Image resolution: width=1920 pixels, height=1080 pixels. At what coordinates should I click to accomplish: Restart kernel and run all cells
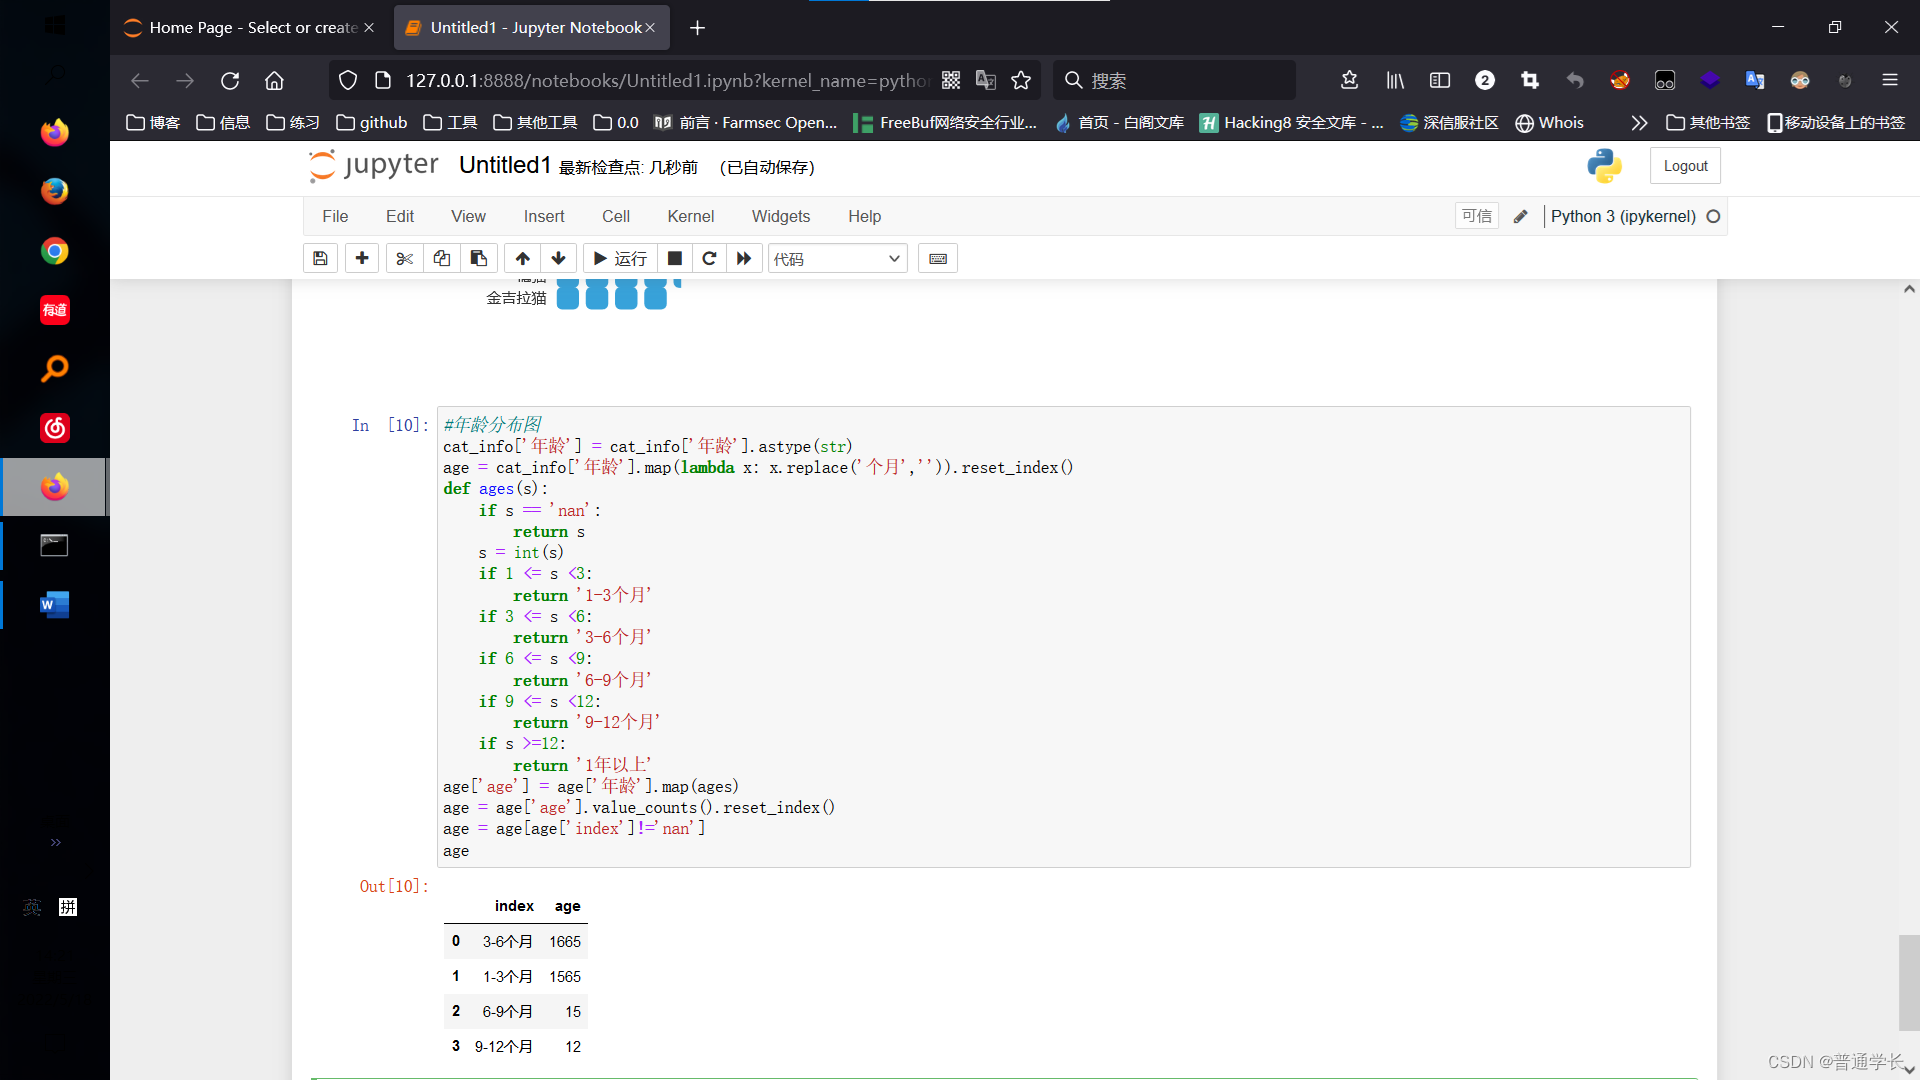(744, 259)
